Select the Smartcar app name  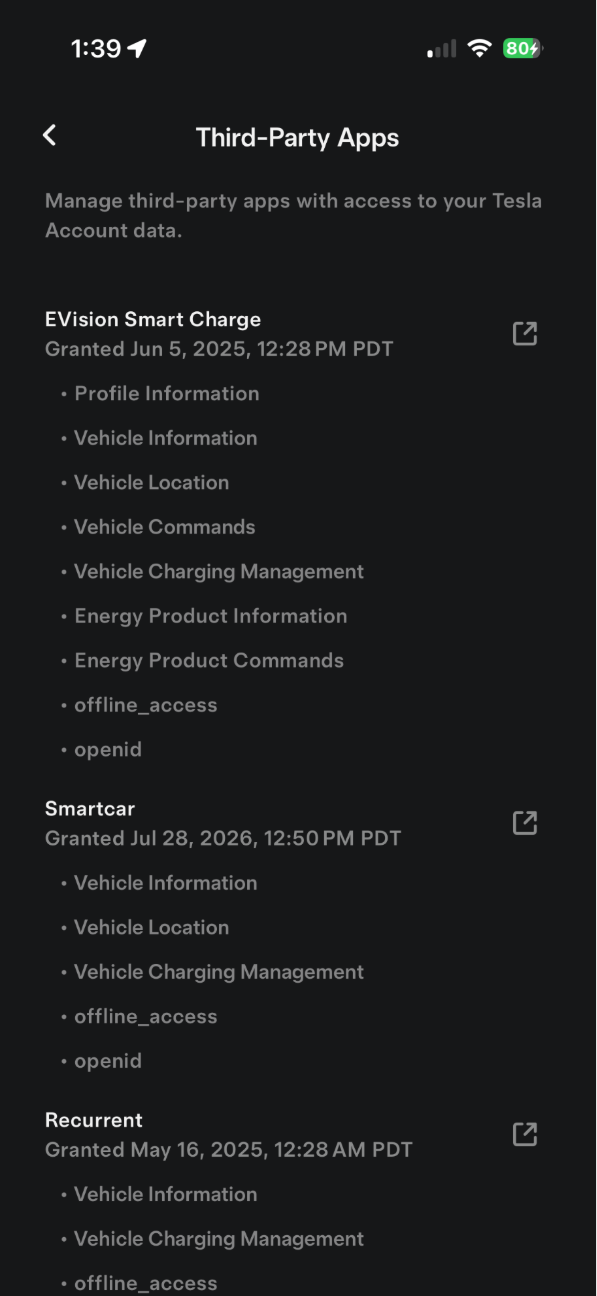pyautogui.click(x=90, y=808)
